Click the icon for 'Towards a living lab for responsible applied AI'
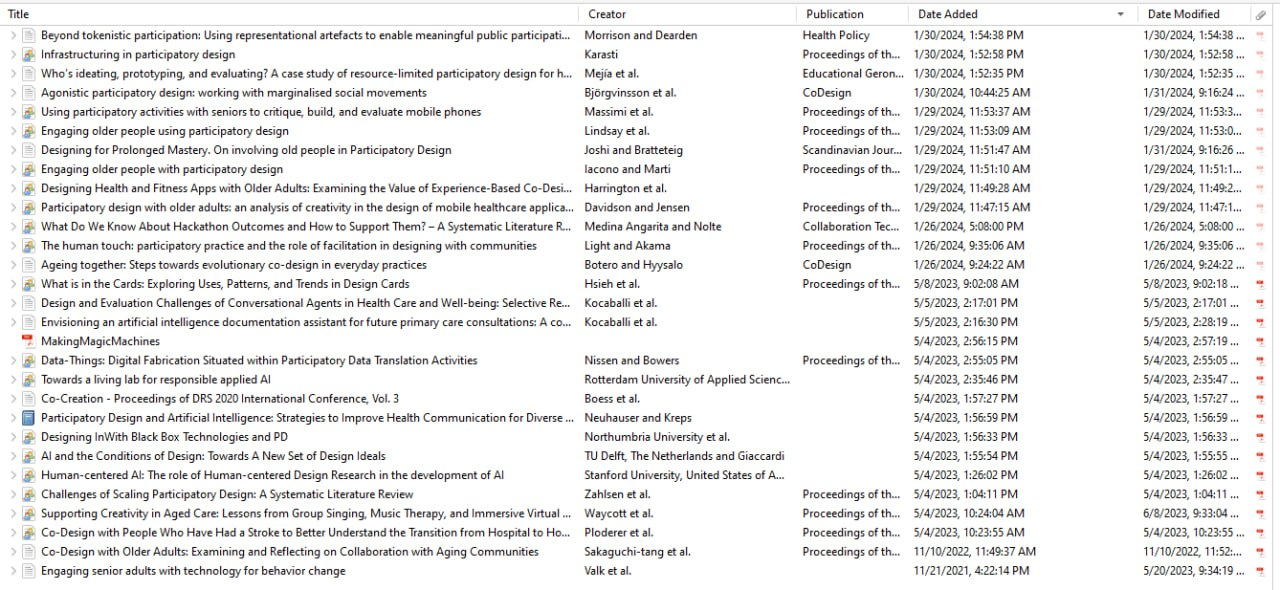The image size is (1280, 590). pyautogui.click(x=29, y=380)
